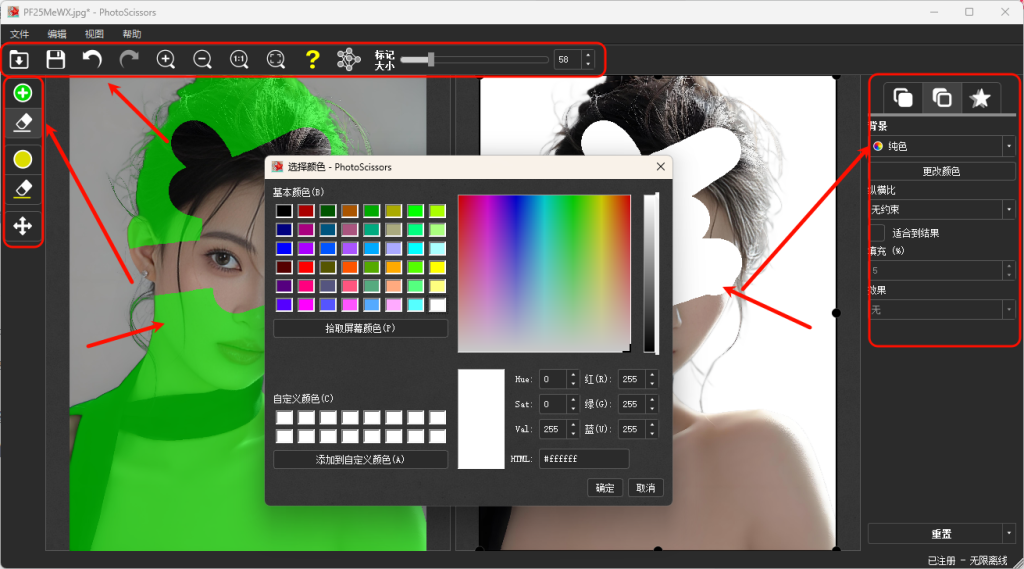The width and height of the screenshot is (1024, 569).
Task: Select the yellow circle marker tool
Action: (22, 159)
